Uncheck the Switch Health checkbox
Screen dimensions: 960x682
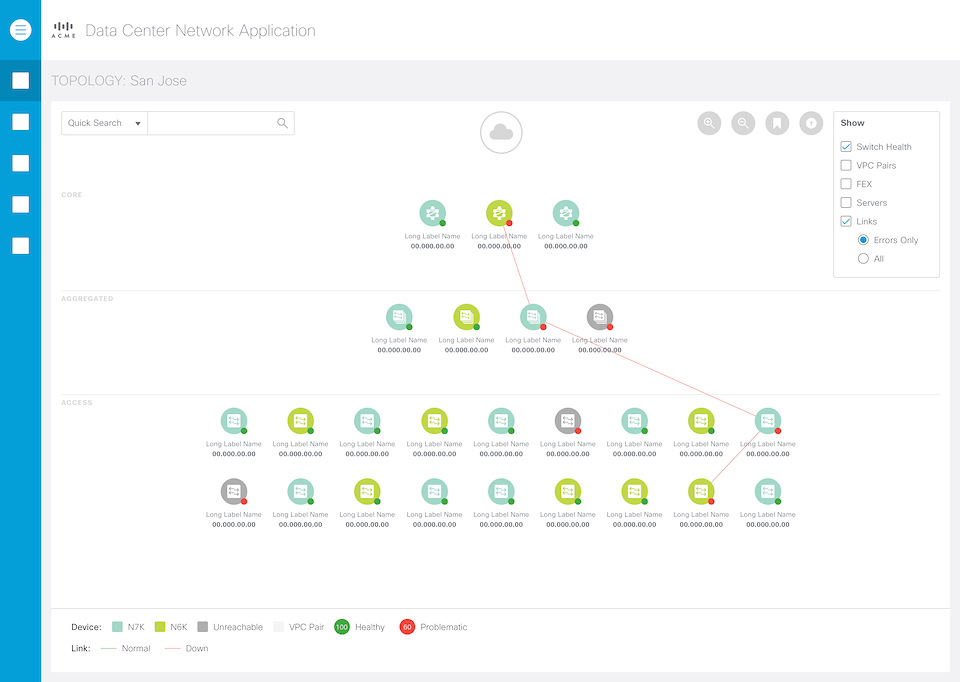[846, 147]
